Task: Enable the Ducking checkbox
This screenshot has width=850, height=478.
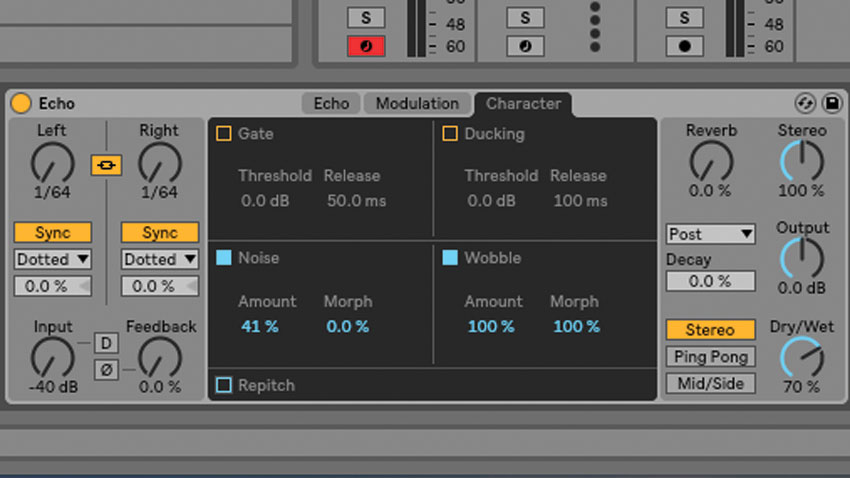Action: point(450,133)
